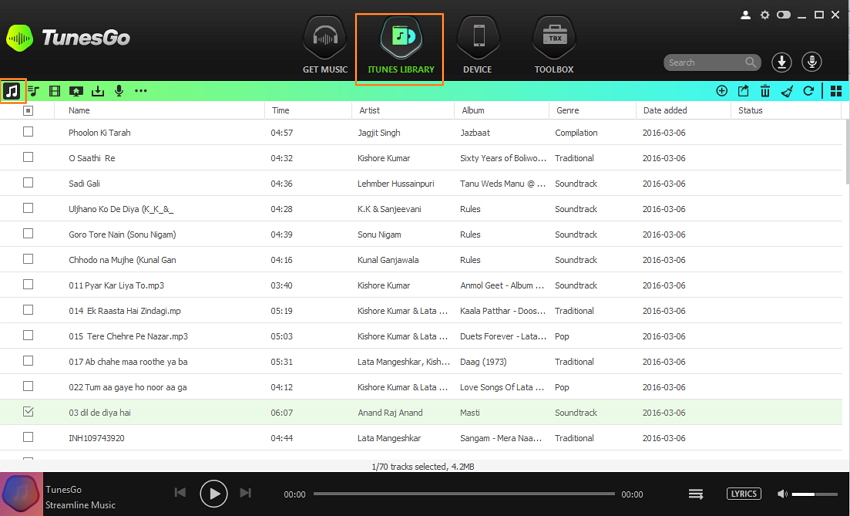The image size is (850, 516).
Task: Select track Chhodo na Mujhe
Action: [x=122, y=260]
